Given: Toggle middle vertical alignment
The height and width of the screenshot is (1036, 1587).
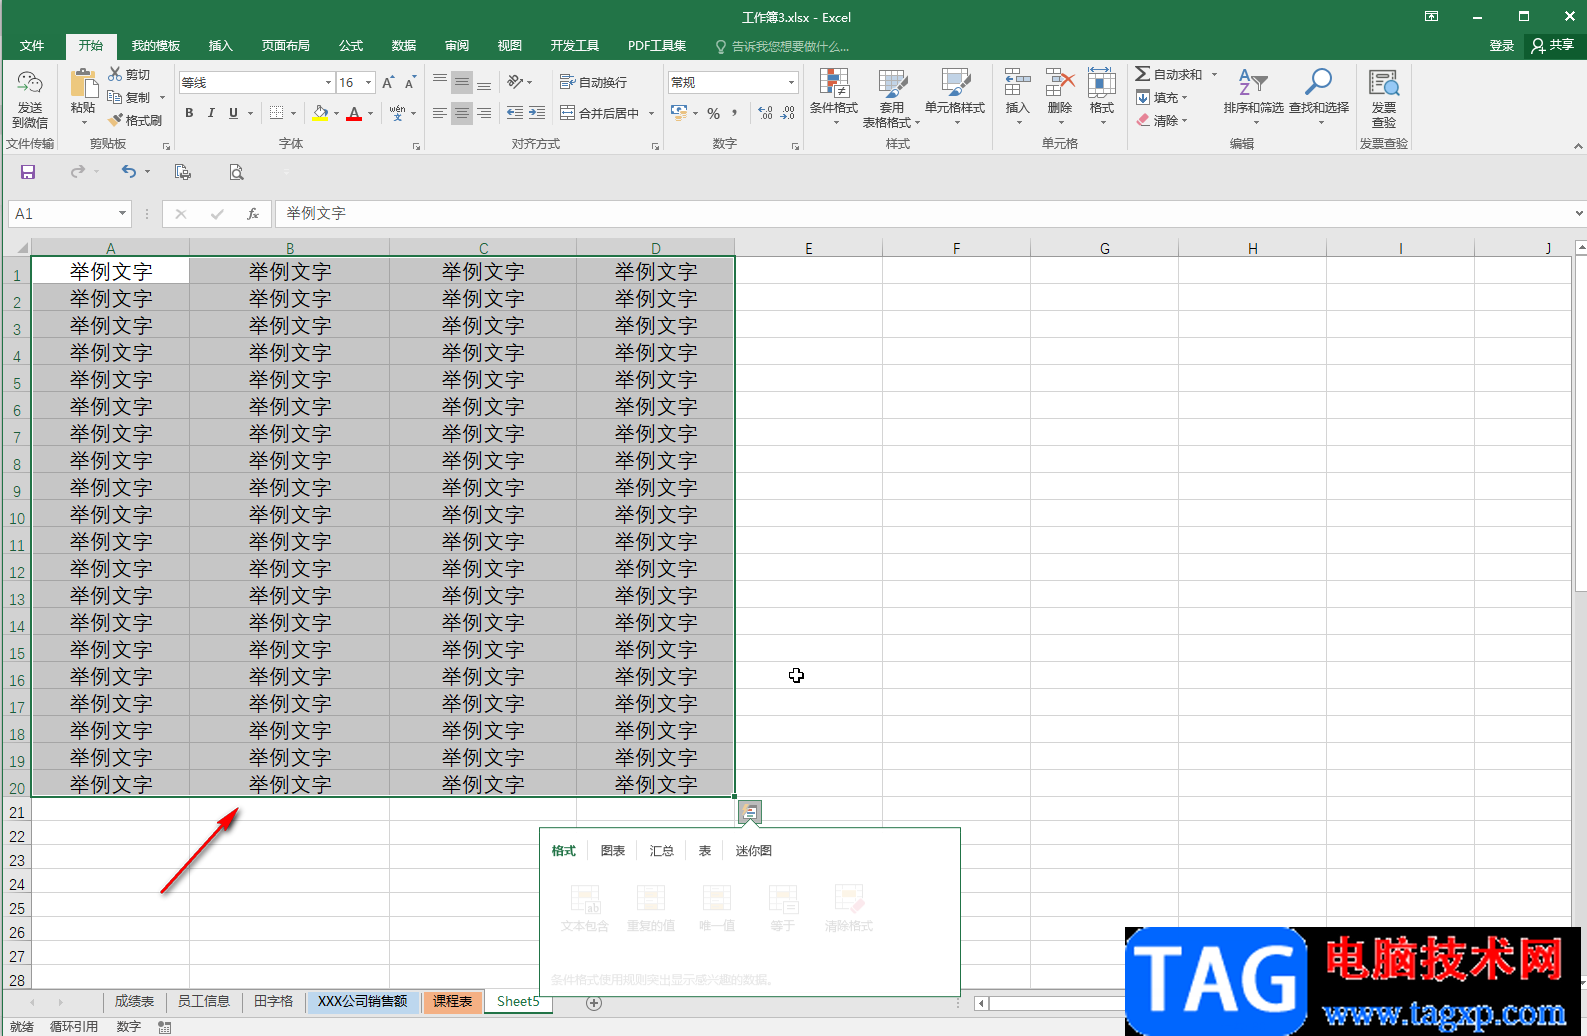Looking at the screenshot, I should 461,82.
